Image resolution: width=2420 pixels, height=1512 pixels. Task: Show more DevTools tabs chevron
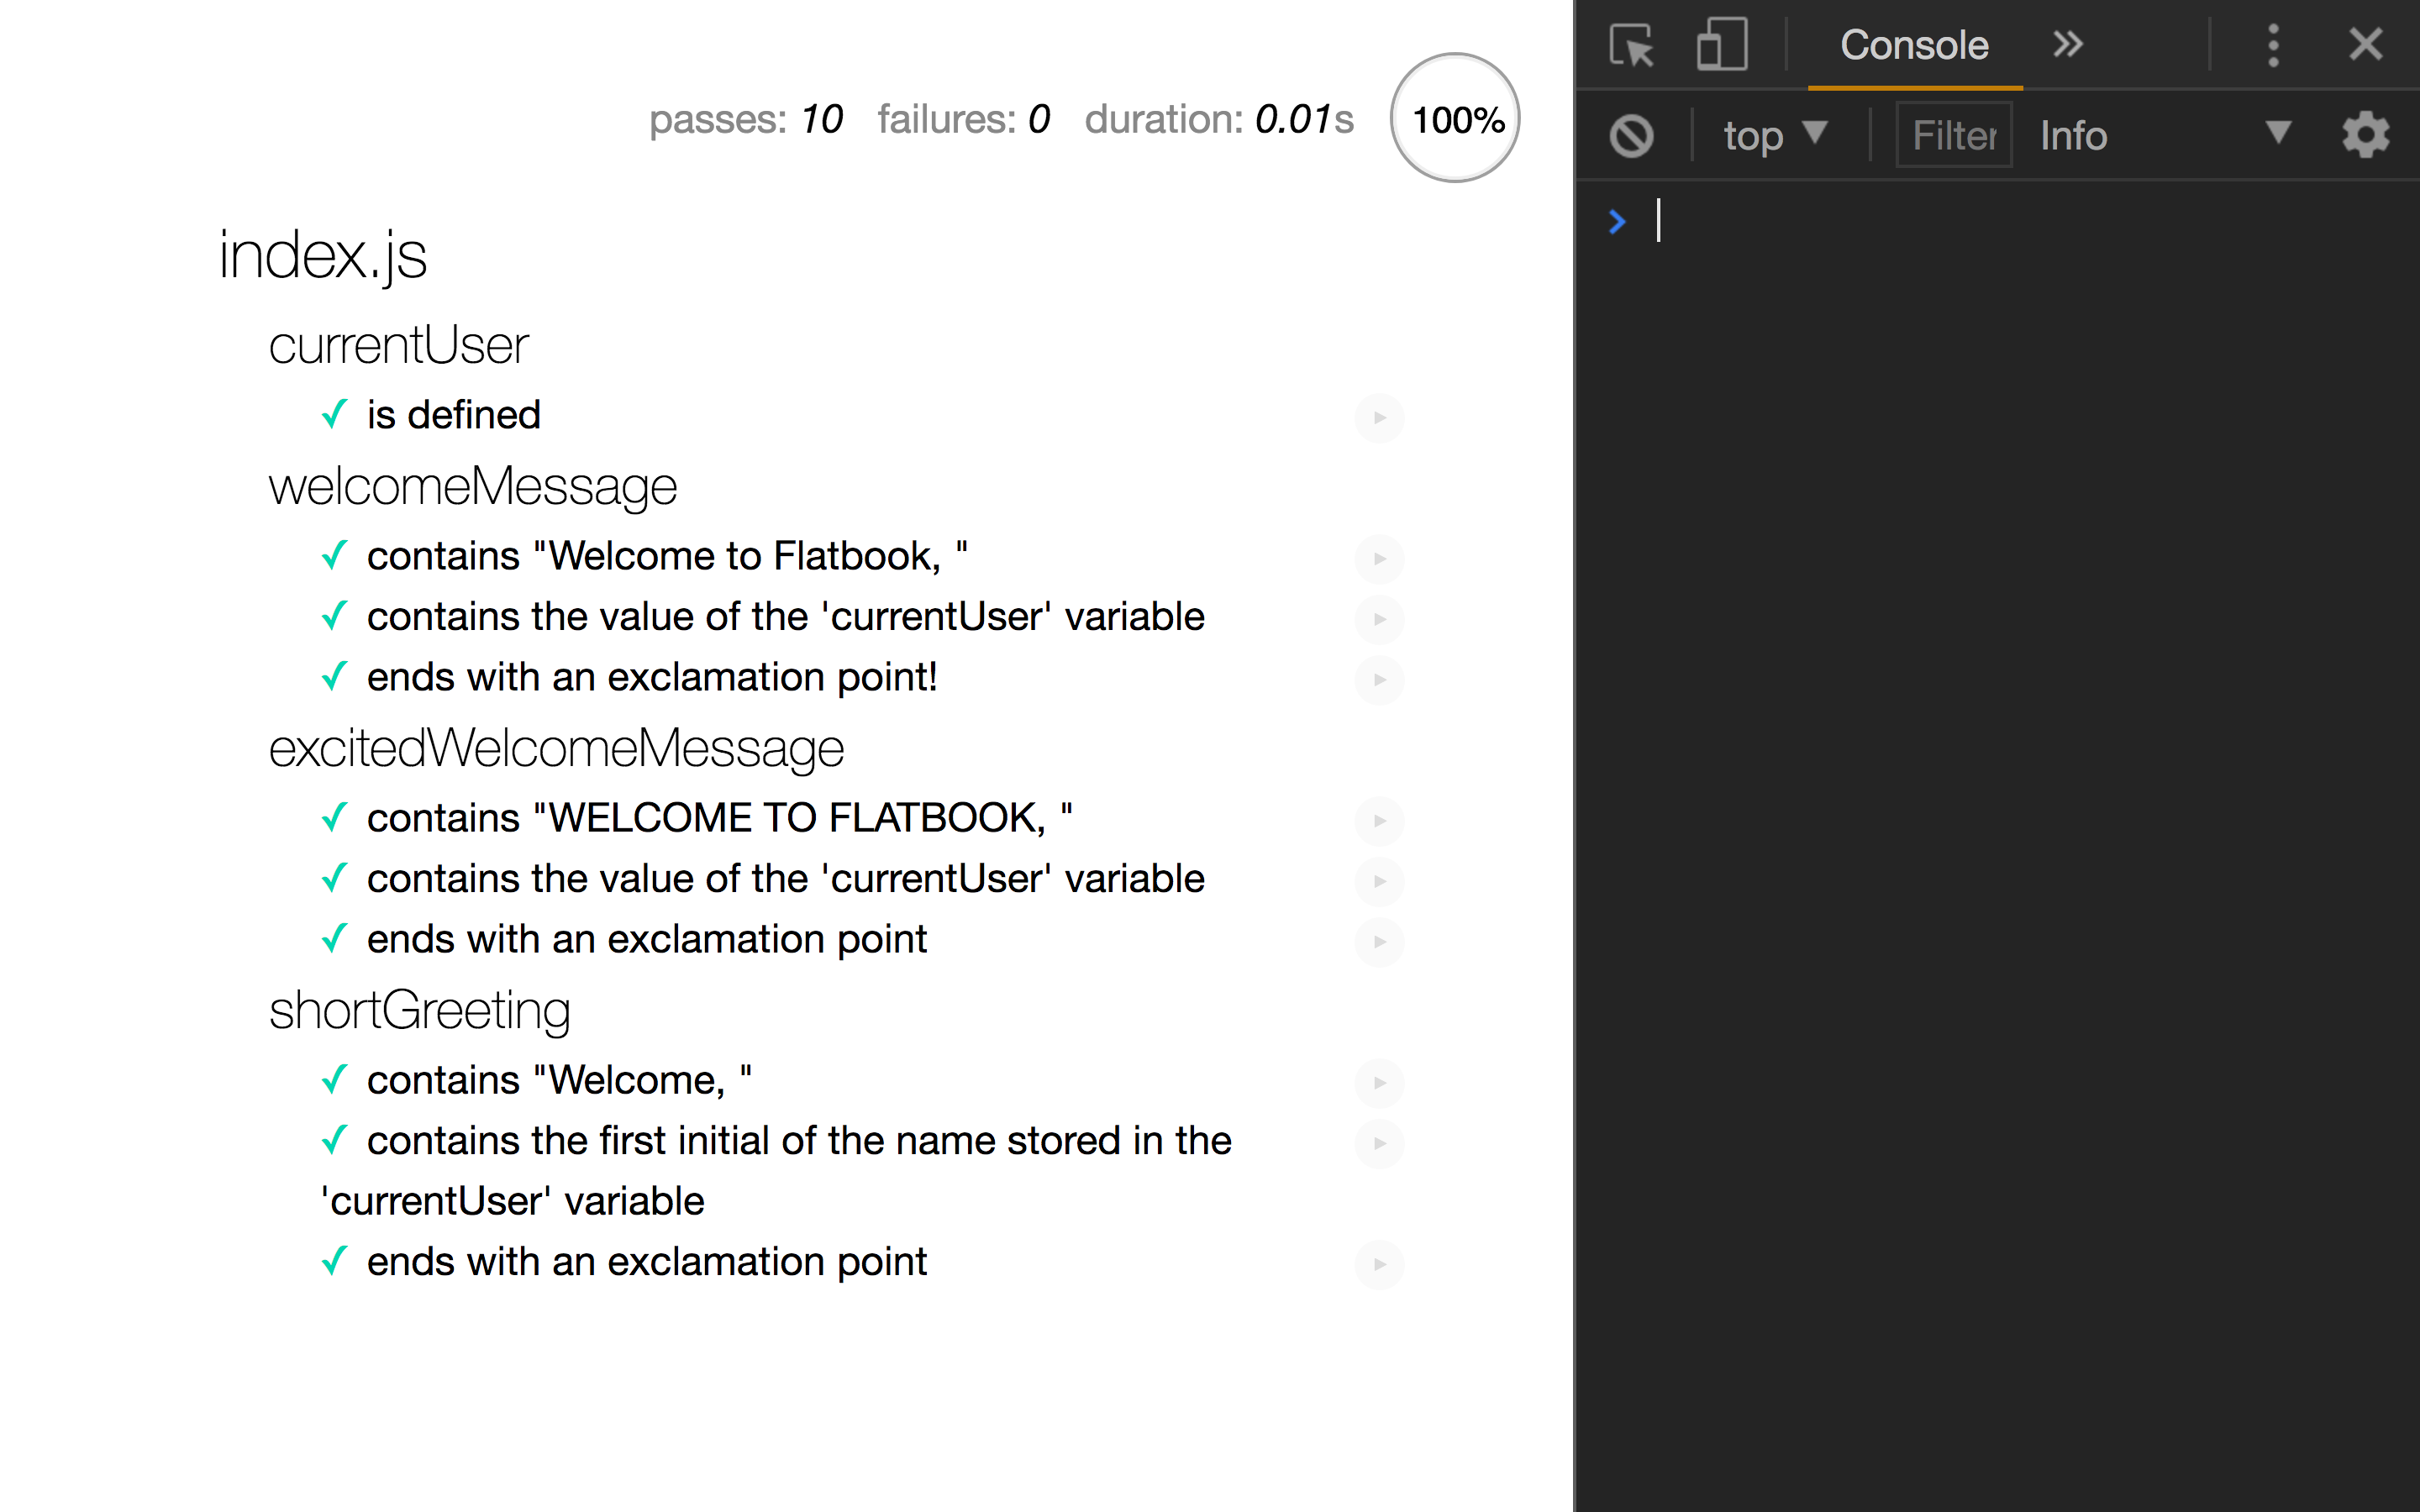(2067, 45)
